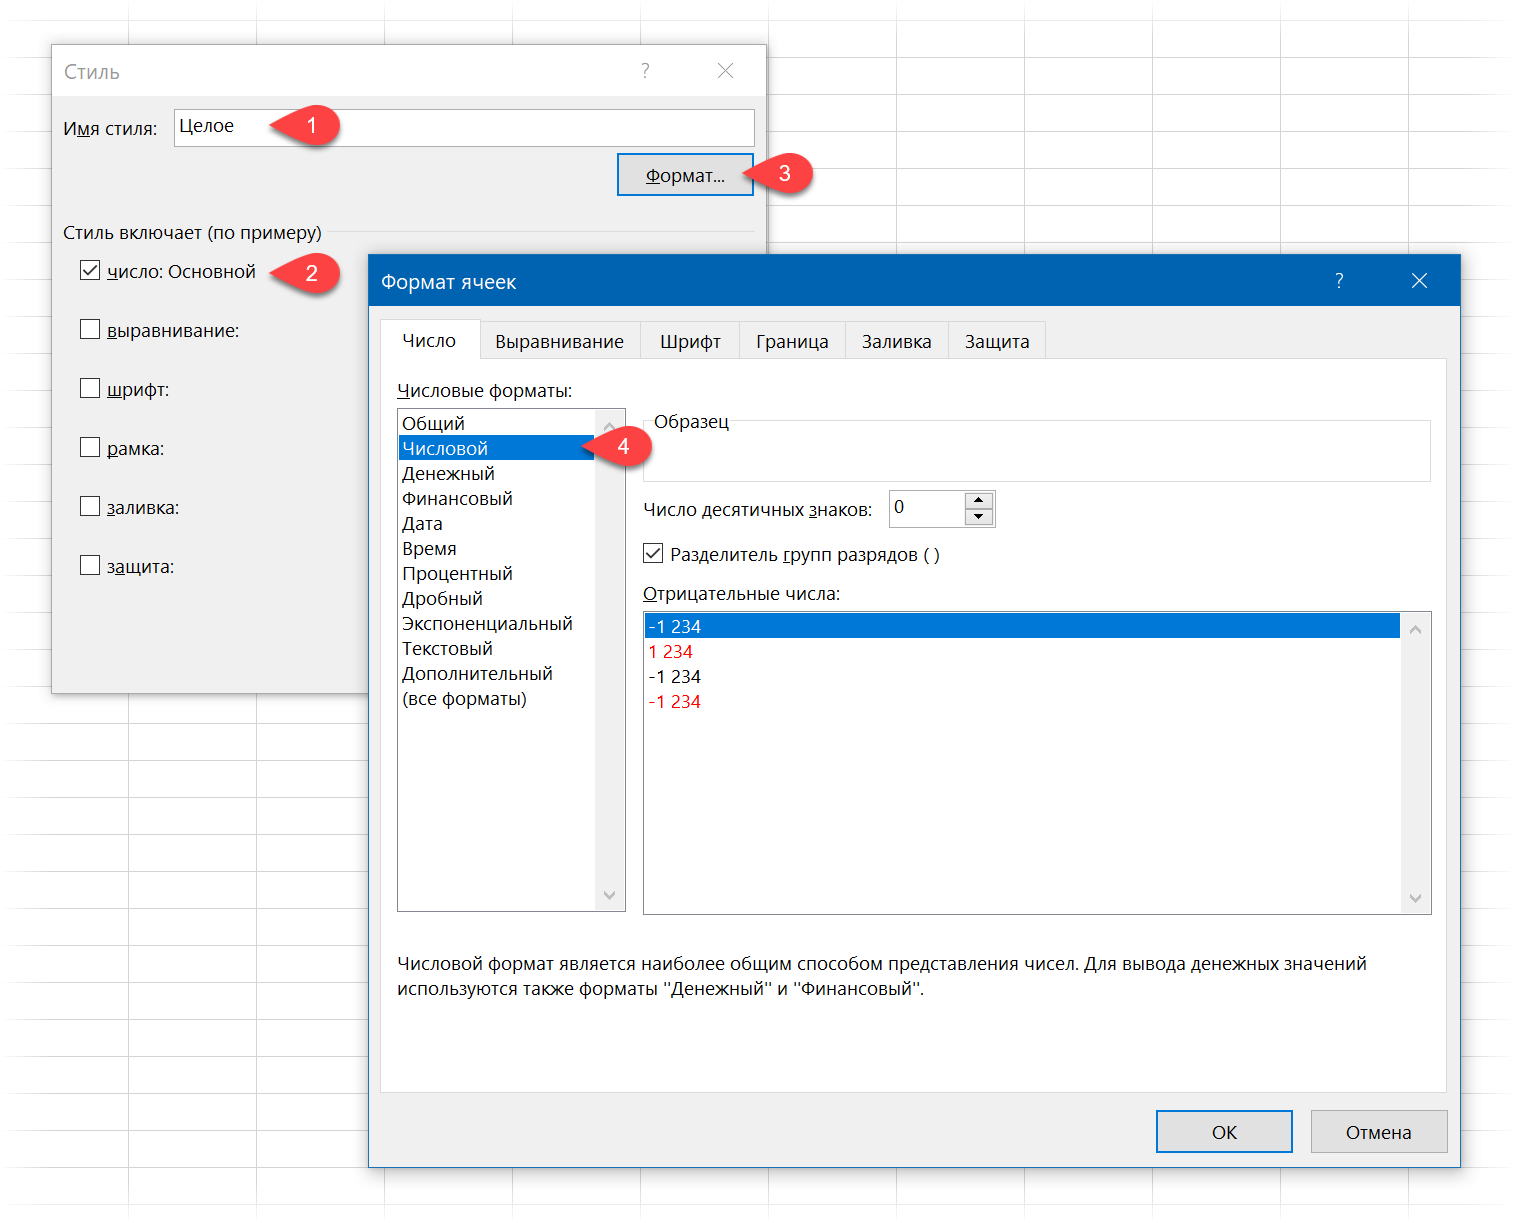Select Процентный format

point(497,573)
